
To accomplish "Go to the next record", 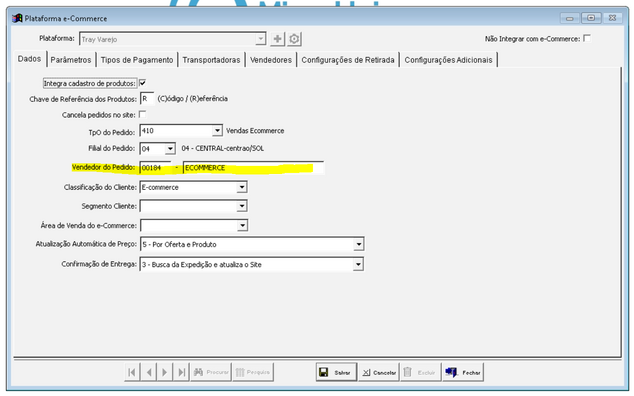I will [x=165, y=372].
